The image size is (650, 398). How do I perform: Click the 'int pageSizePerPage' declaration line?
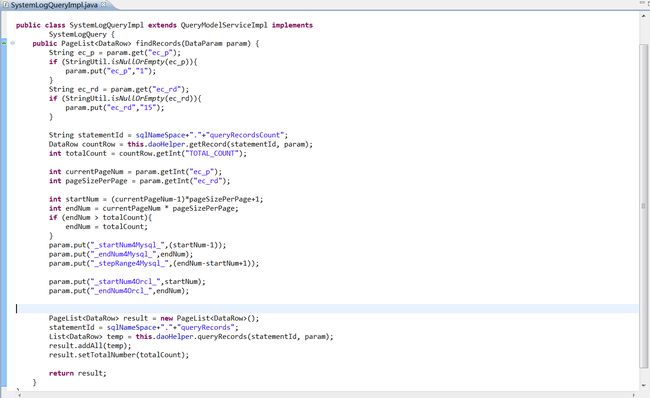[x=139, y=180]
